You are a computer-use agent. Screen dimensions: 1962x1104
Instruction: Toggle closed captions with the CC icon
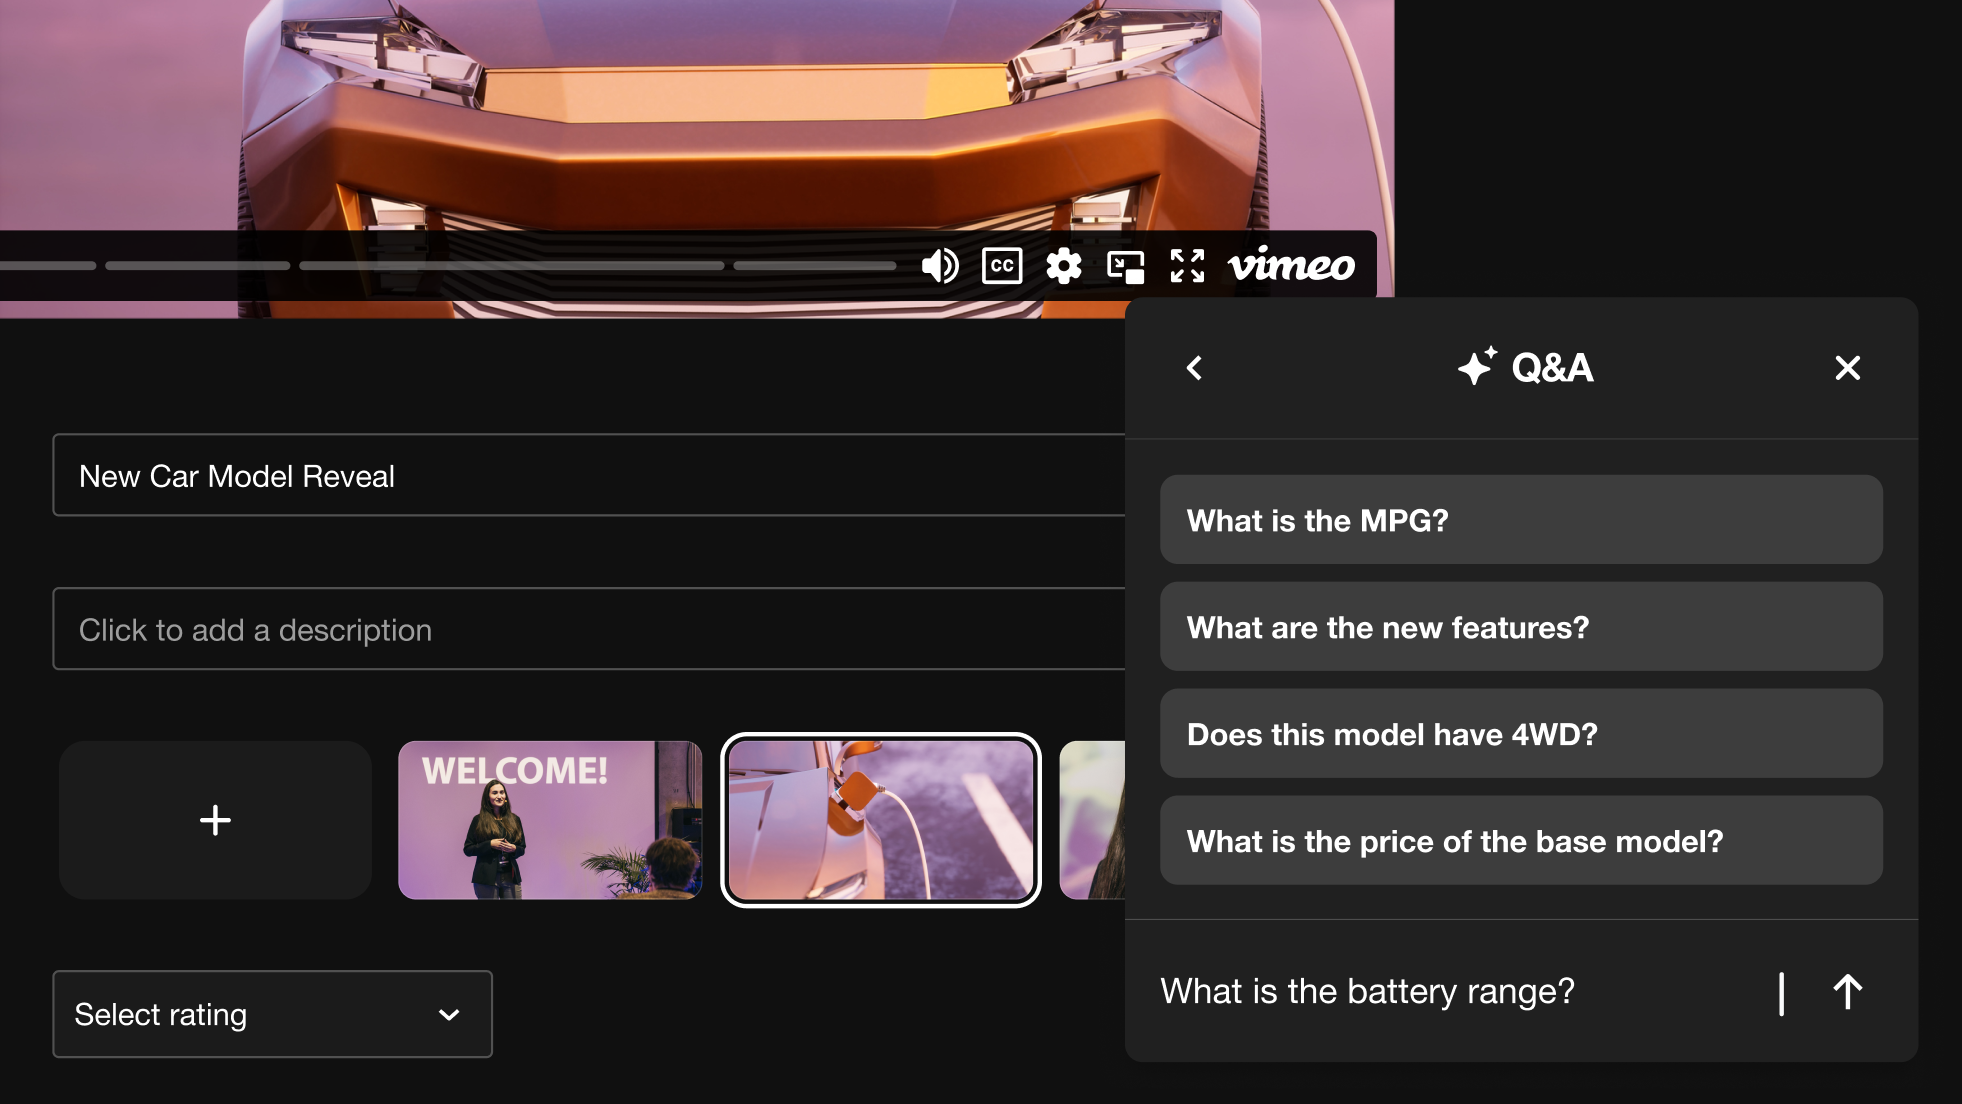(x=1001, y=266)
